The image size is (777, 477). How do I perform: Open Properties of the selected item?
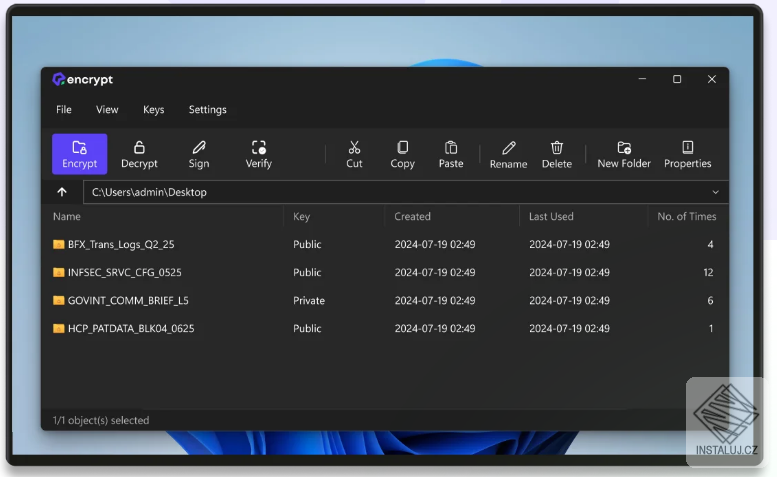(x=687, y=154)
